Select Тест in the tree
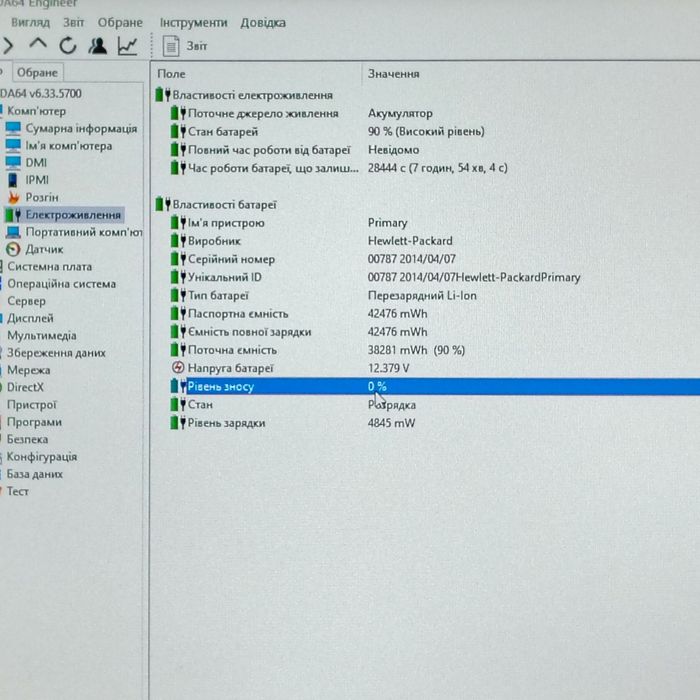The height and width of the screenshot is (700, 700). pyautogui.click(x=18, y=492)
